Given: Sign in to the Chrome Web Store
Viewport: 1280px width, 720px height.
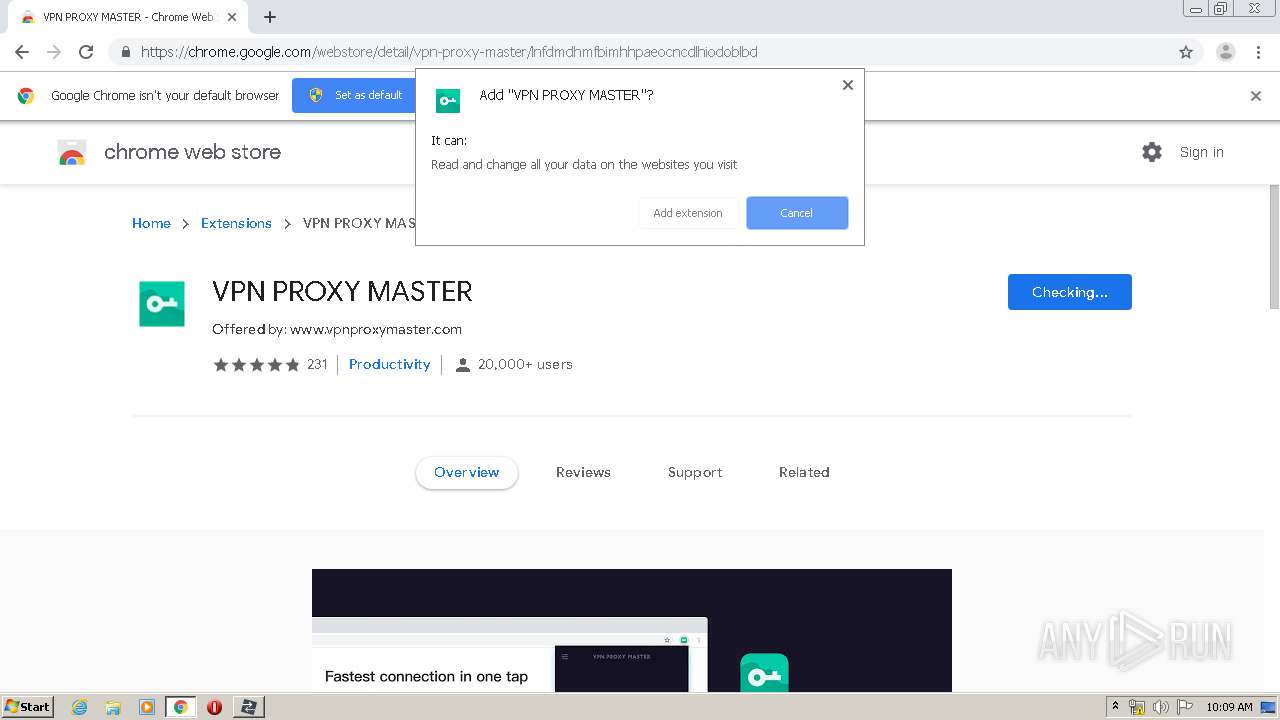Looking at the screenshot, I should (x=1201, y=152).
